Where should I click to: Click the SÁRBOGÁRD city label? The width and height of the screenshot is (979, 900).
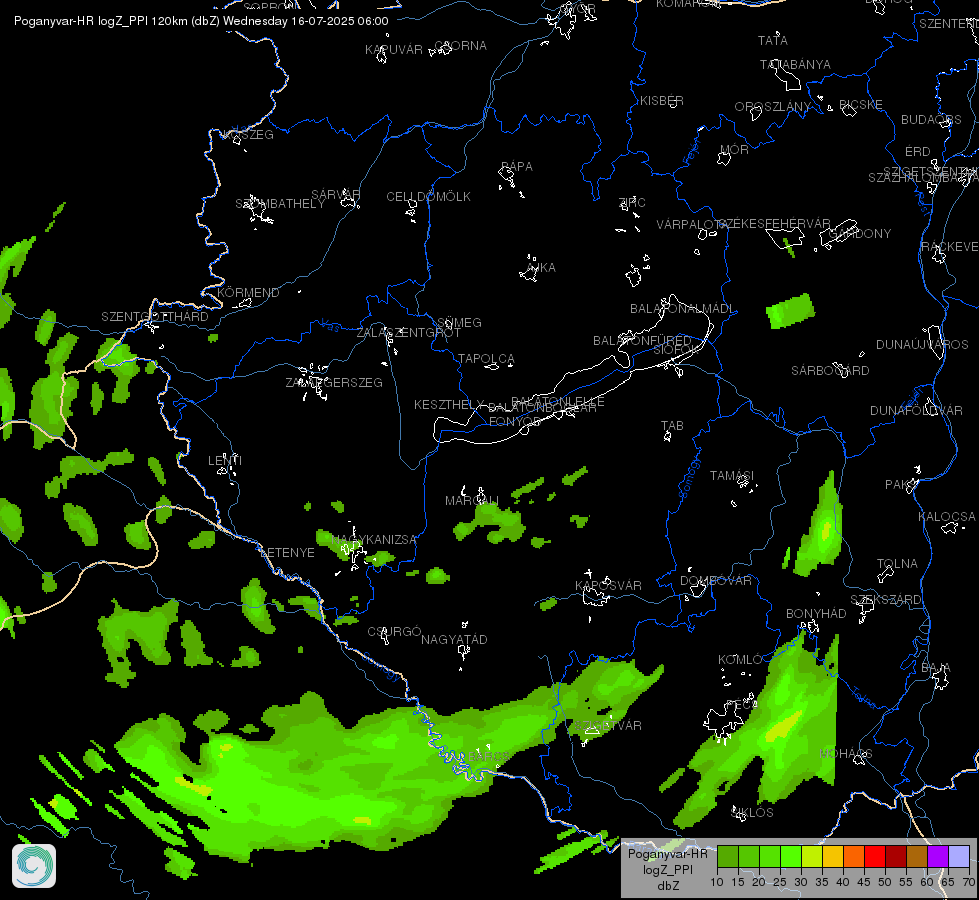coord(830,370)
